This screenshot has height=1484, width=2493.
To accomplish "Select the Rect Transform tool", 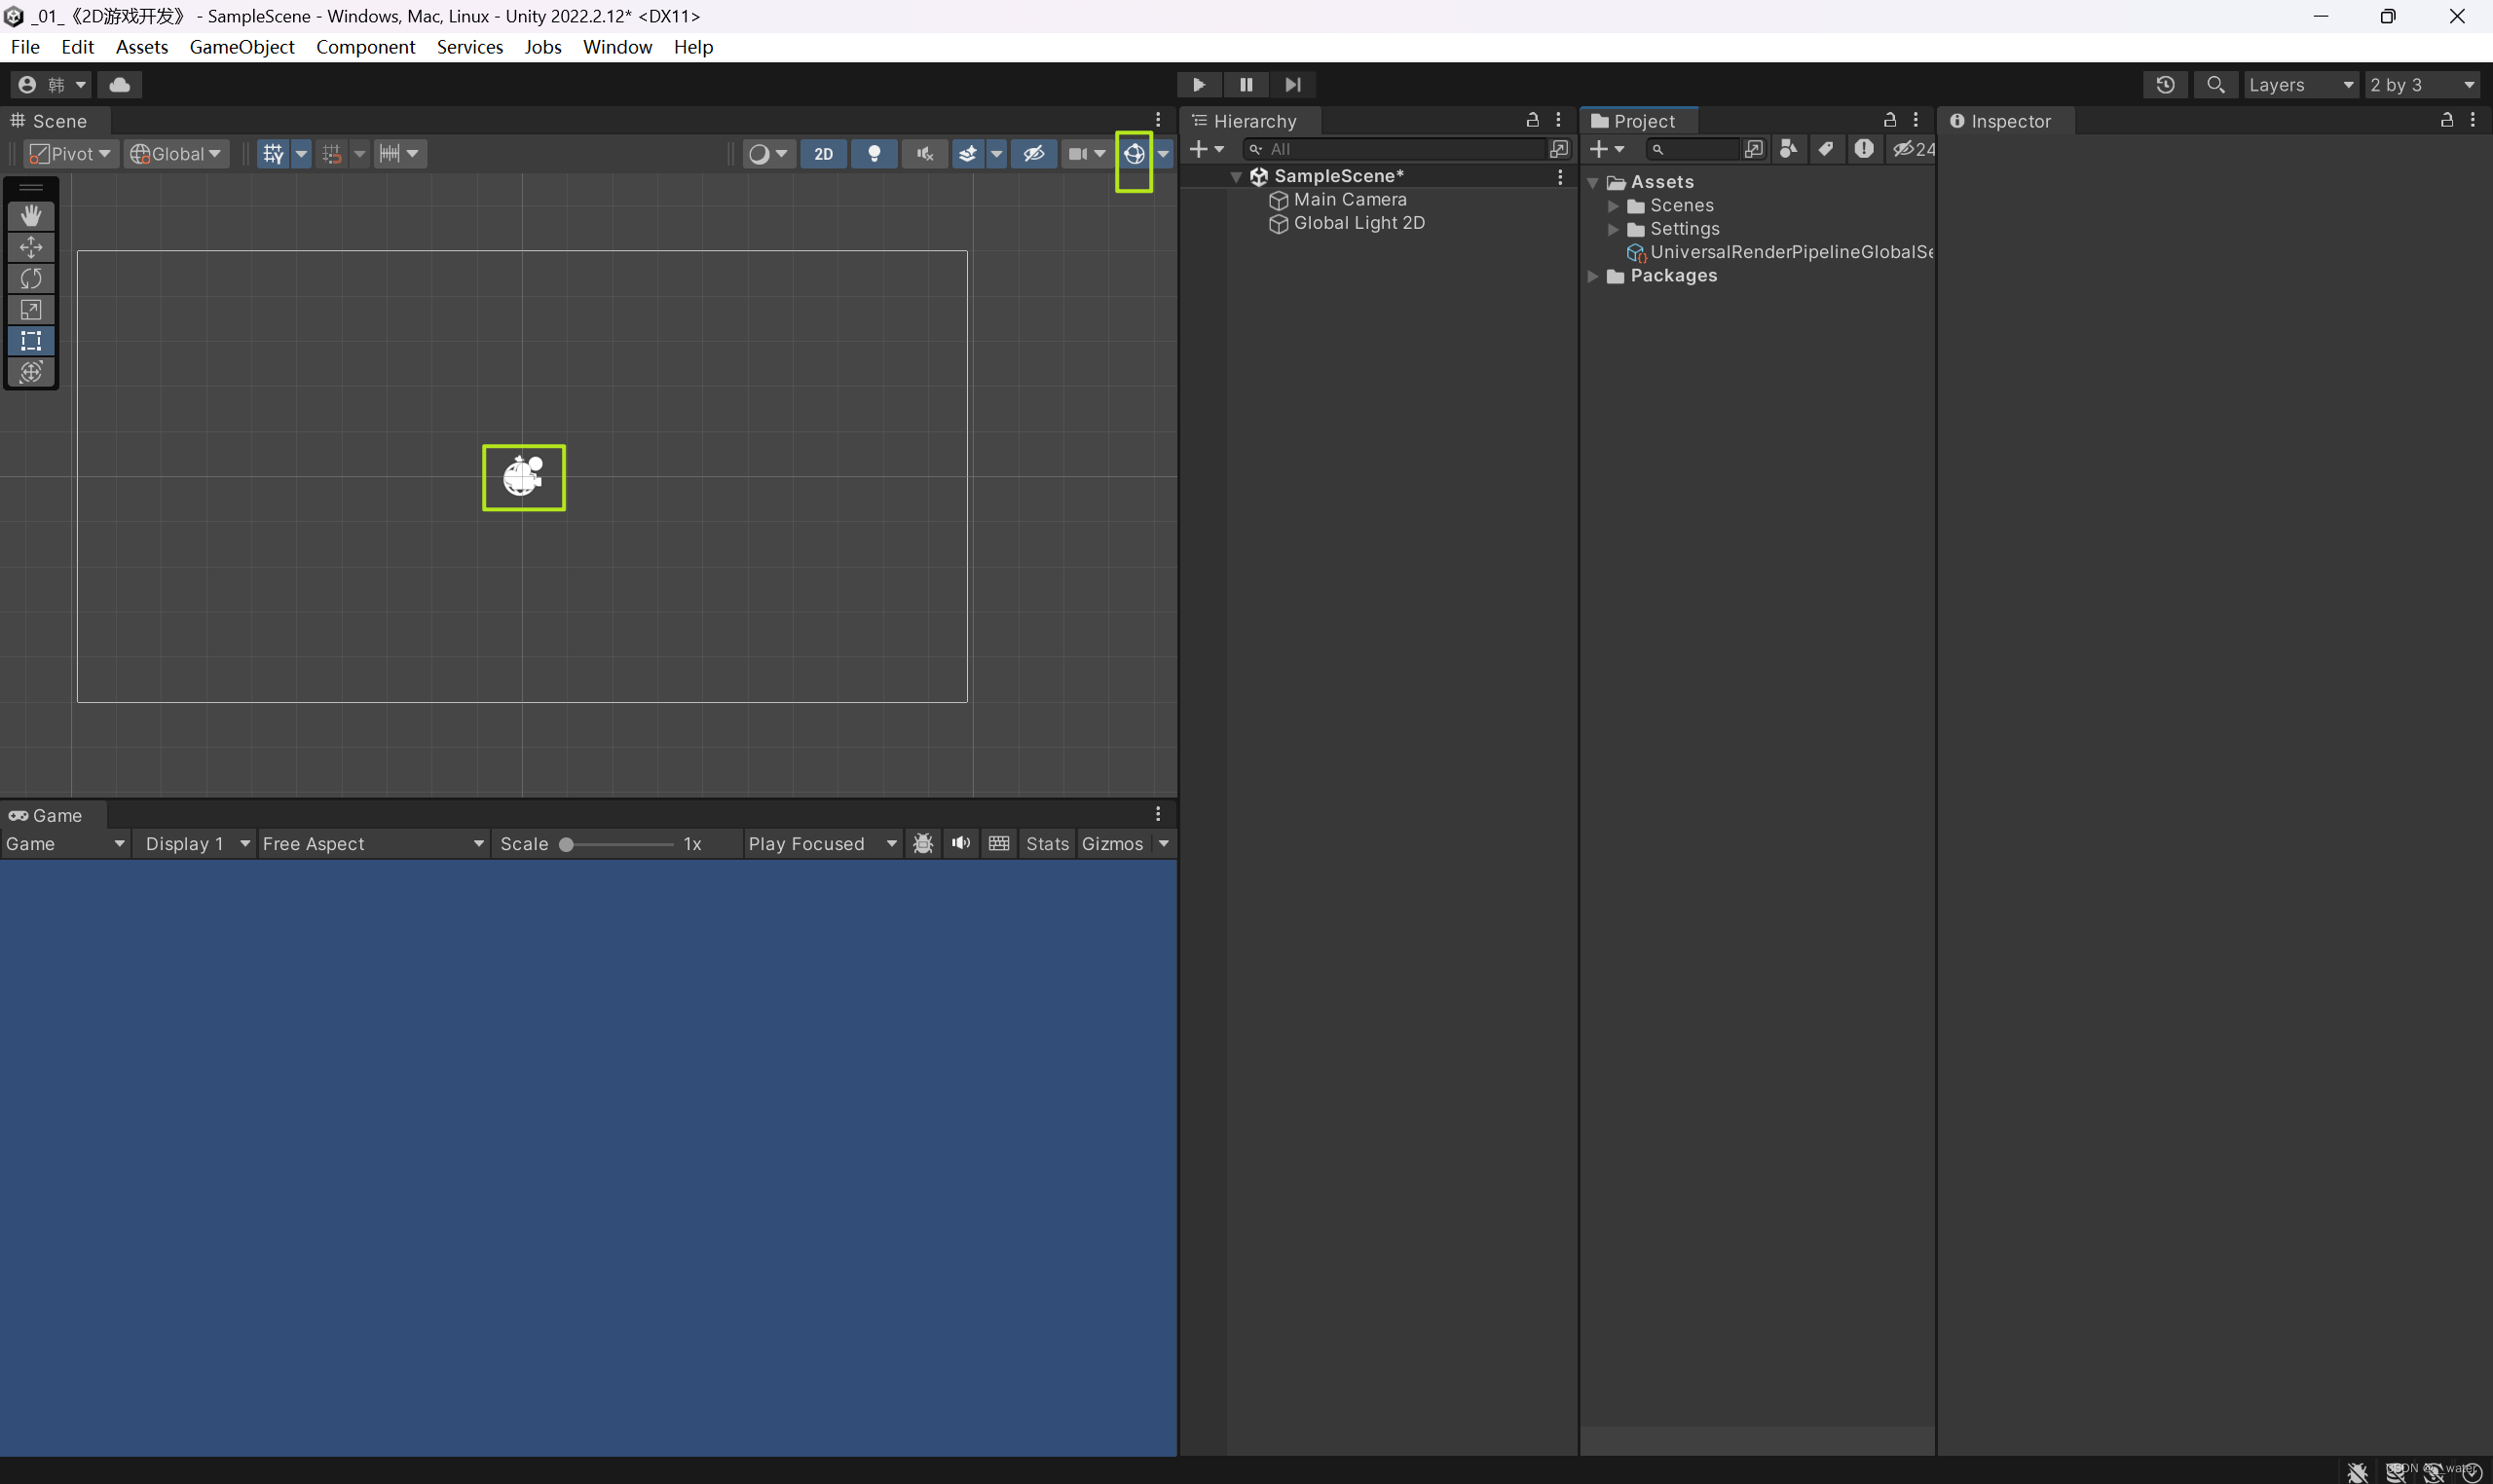I will (31, 340).
